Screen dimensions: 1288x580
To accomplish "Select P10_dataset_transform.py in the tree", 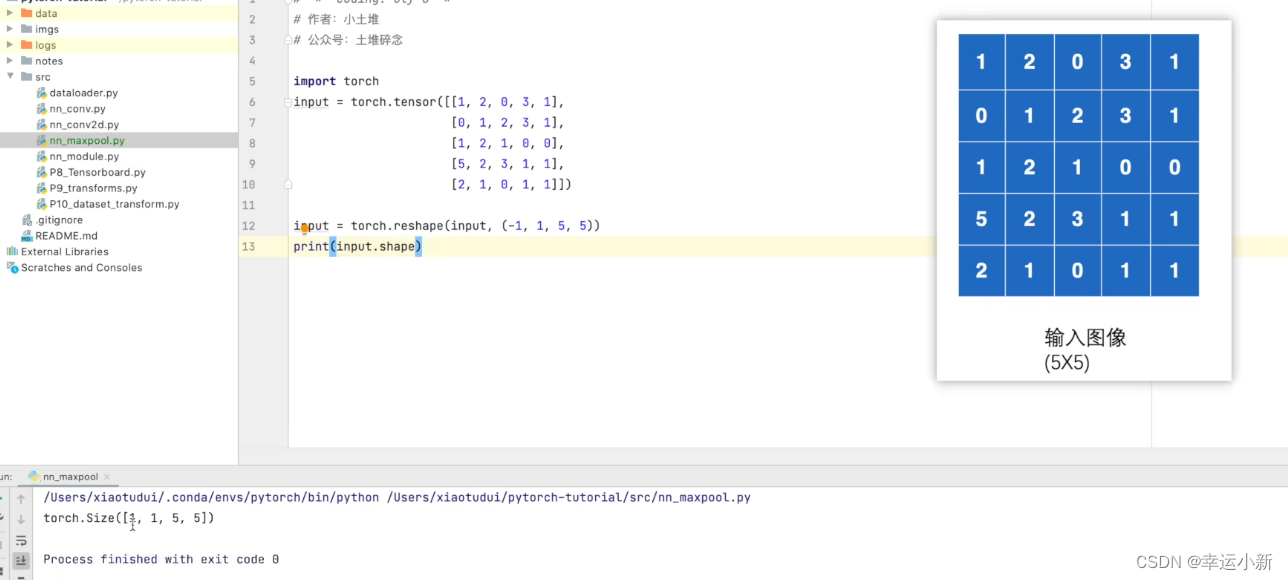I will (115, 204).
